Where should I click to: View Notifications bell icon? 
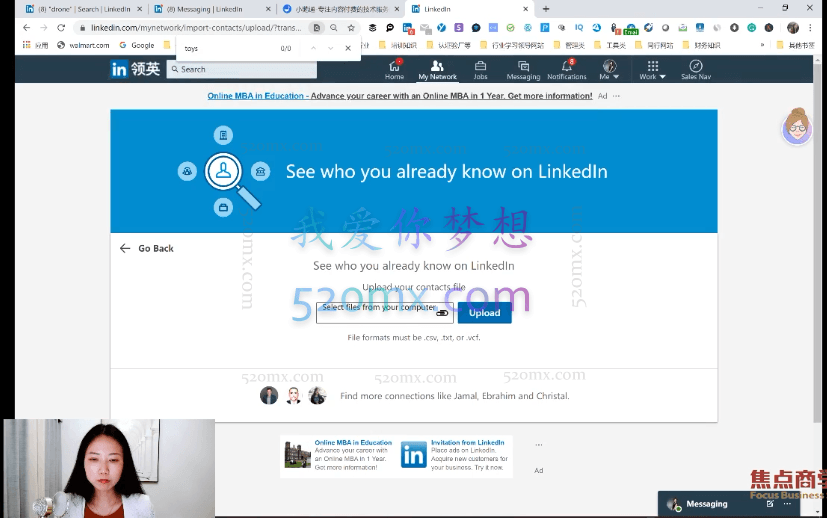tap(566, 70)
